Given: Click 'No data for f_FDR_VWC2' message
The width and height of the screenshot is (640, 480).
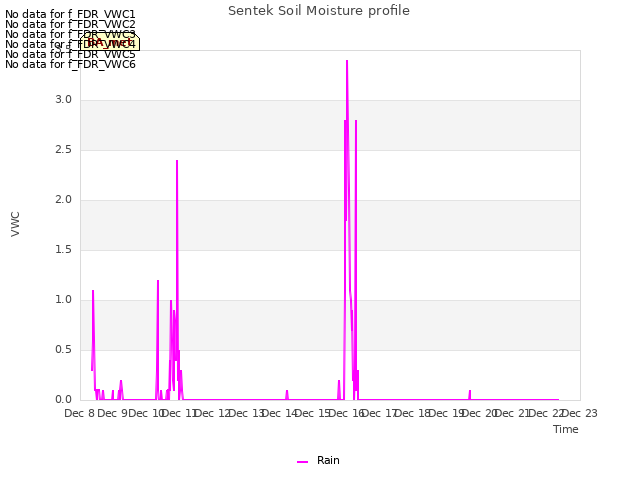Looking at the screenshot, I should point(70,24).
